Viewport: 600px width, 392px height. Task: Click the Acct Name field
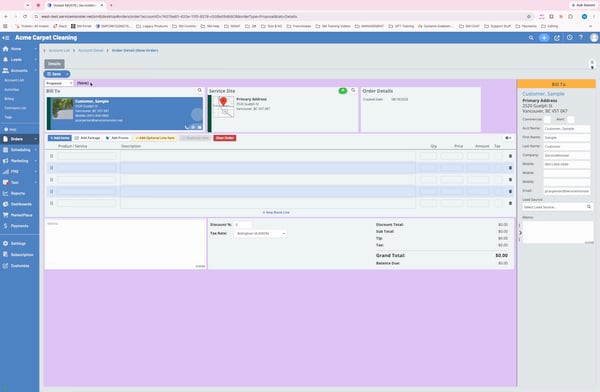point(567,129)
